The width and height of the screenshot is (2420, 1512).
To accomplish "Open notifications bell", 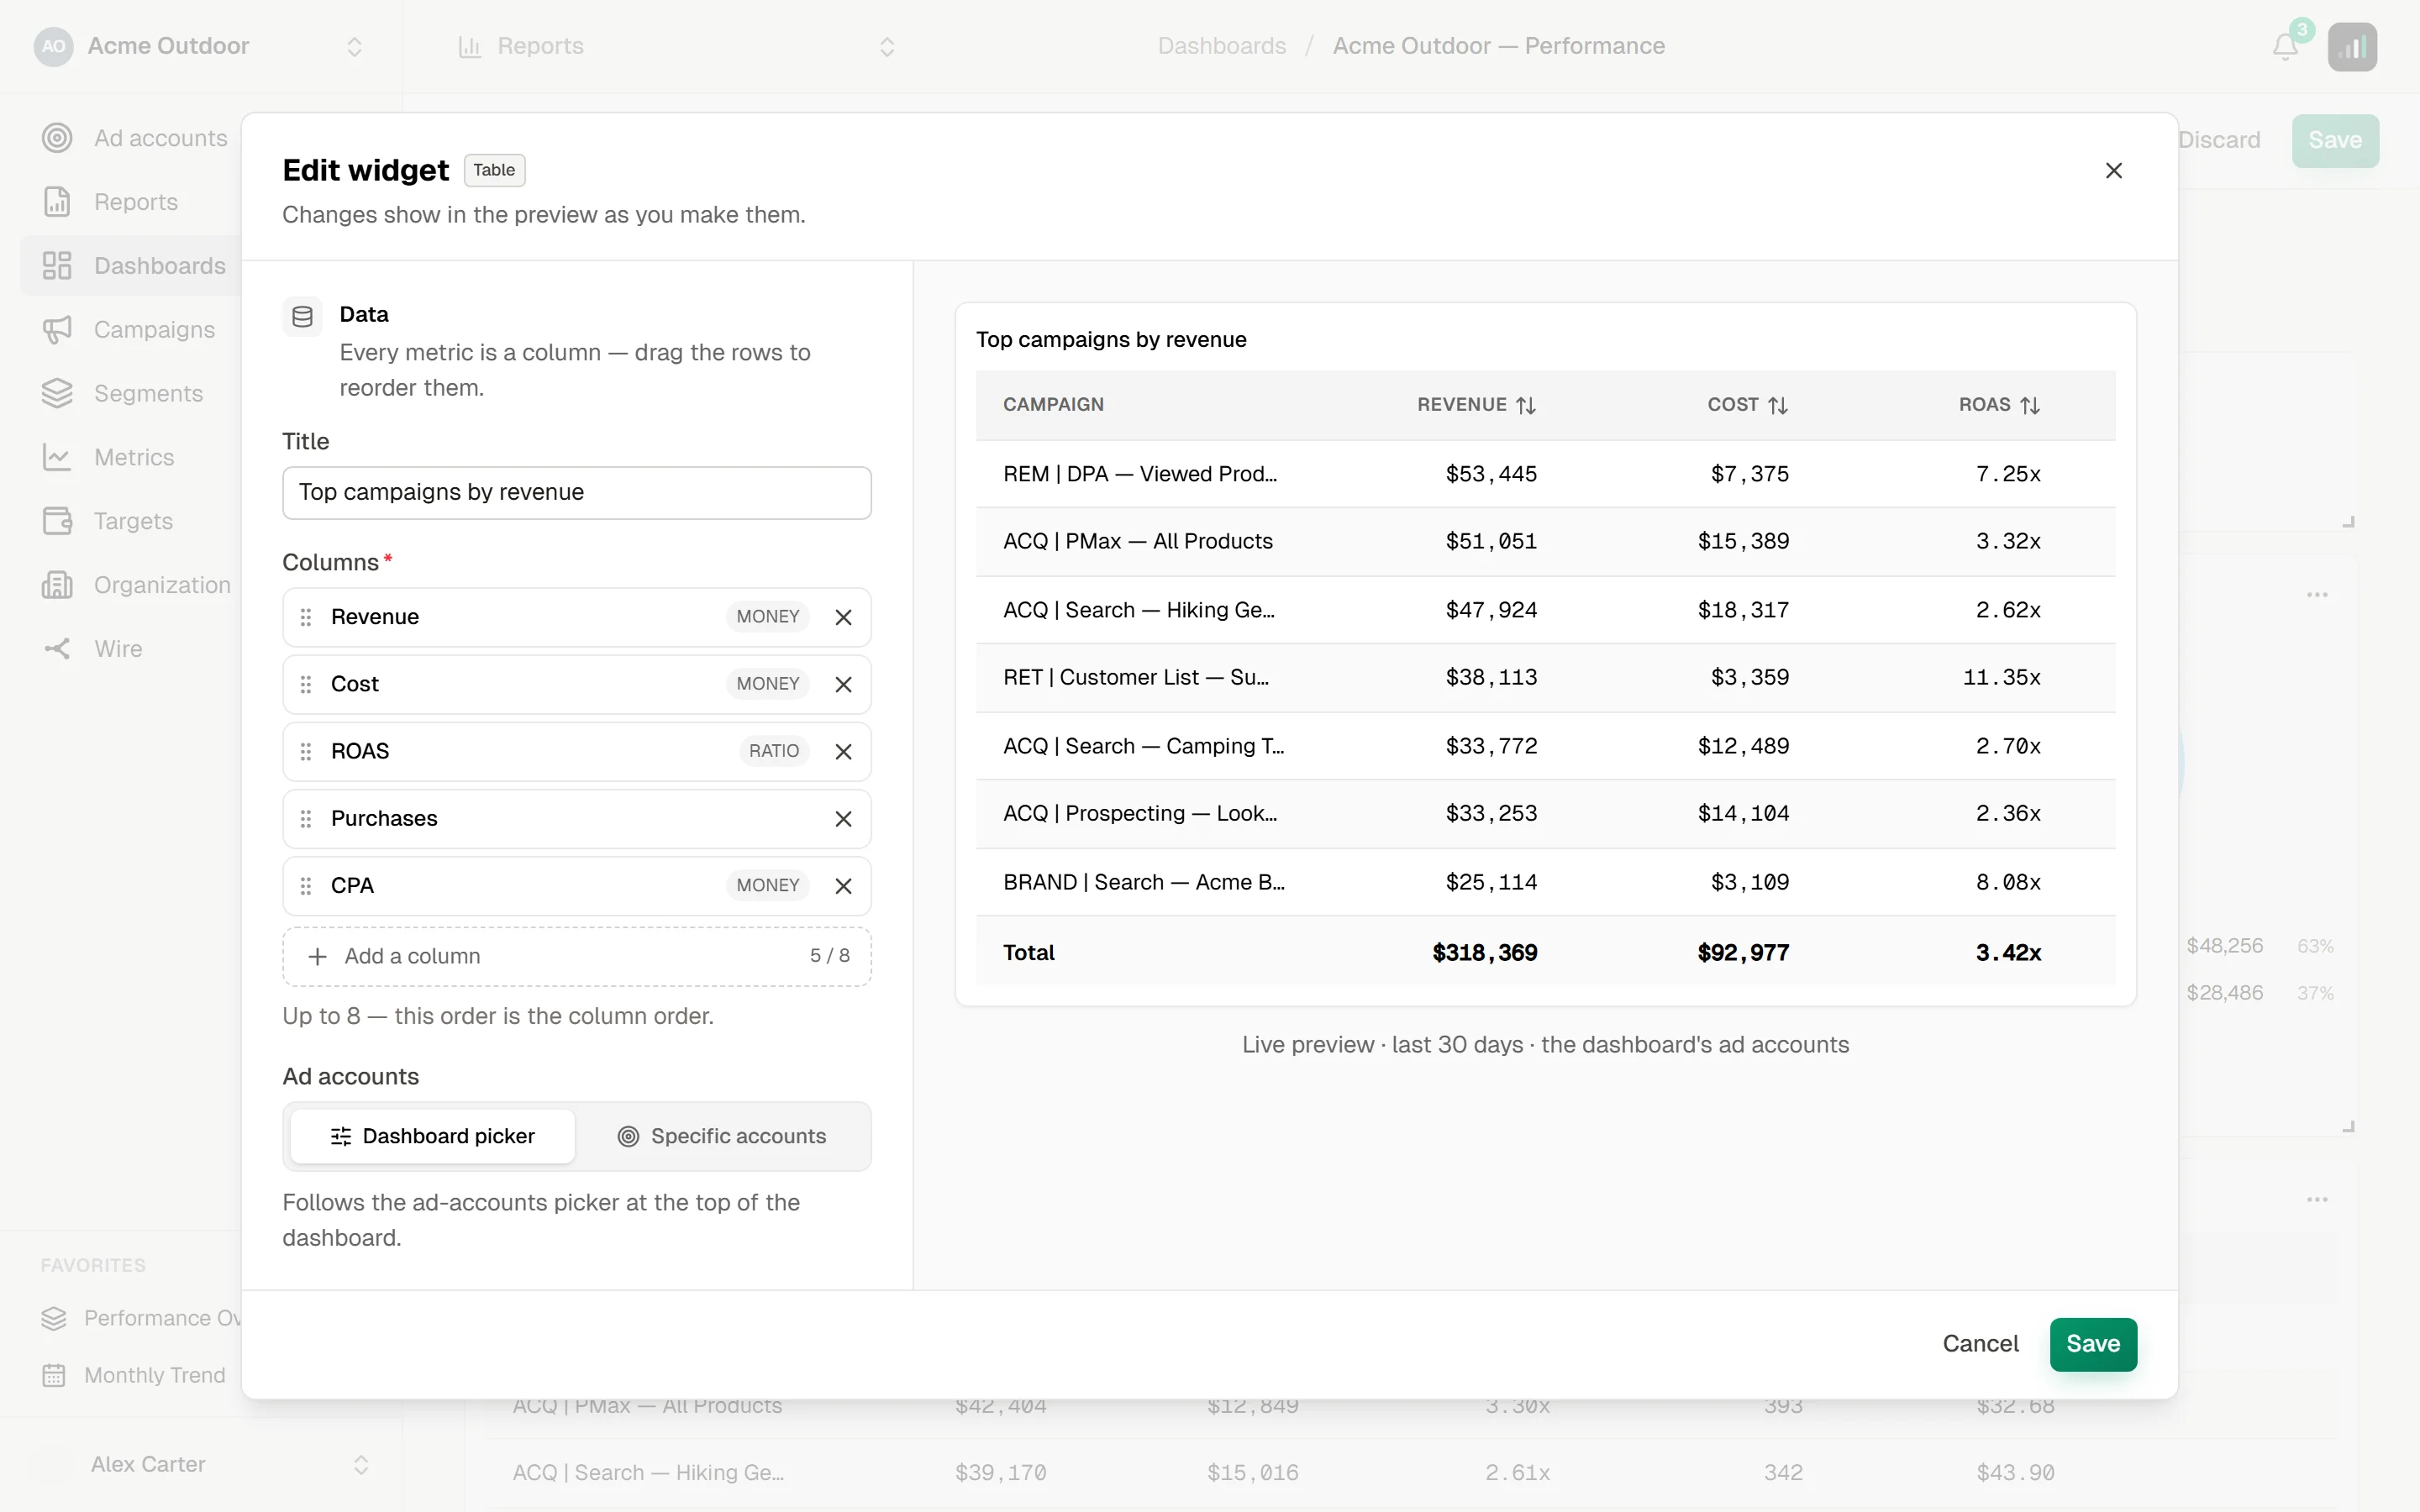I will (x=2285, y=47).
